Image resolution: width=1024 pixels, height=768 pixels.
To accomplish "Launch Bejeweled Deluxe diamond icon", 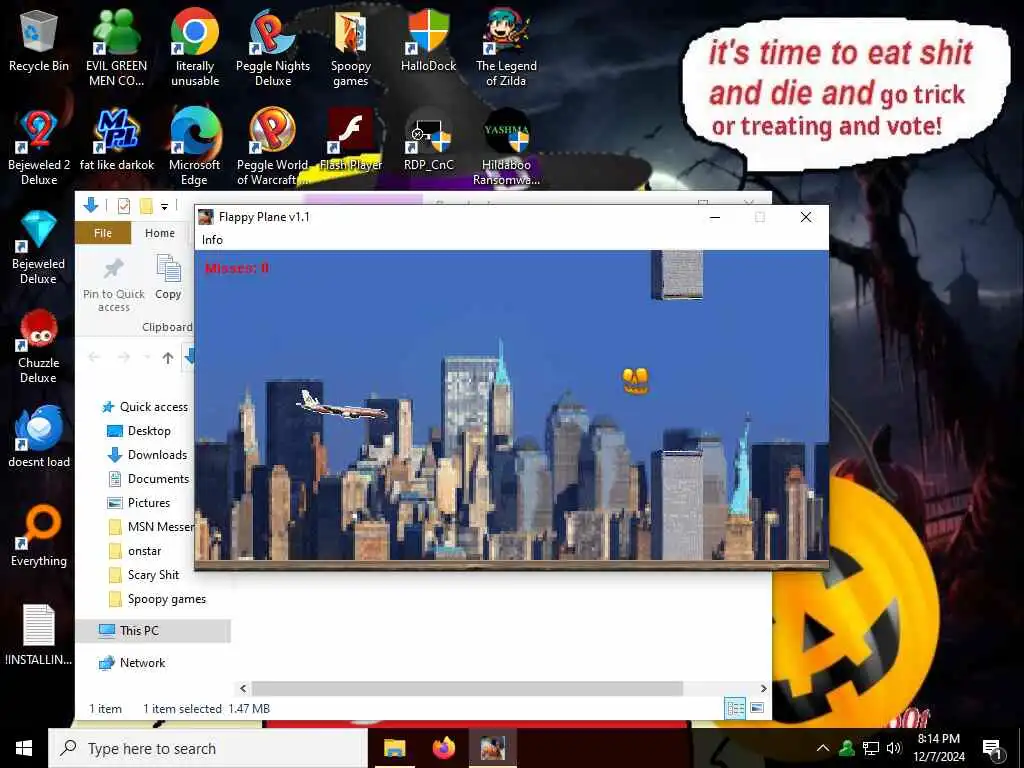I will point(39,247).
